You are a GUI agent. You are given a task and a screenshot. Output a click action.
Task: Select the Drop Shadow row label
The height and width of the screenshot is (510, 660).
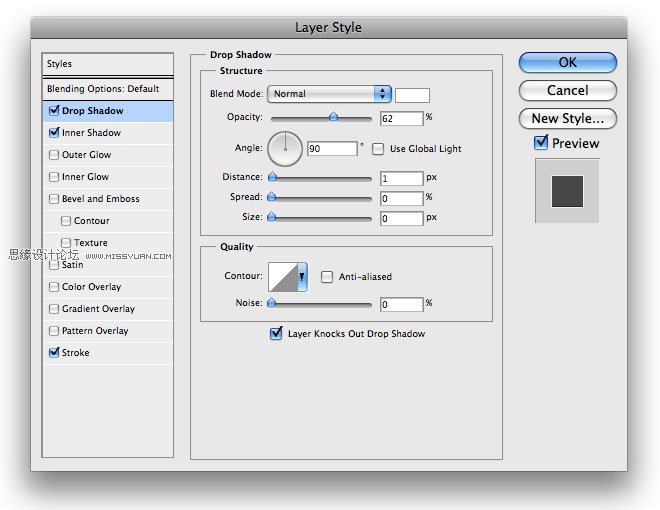93,111
